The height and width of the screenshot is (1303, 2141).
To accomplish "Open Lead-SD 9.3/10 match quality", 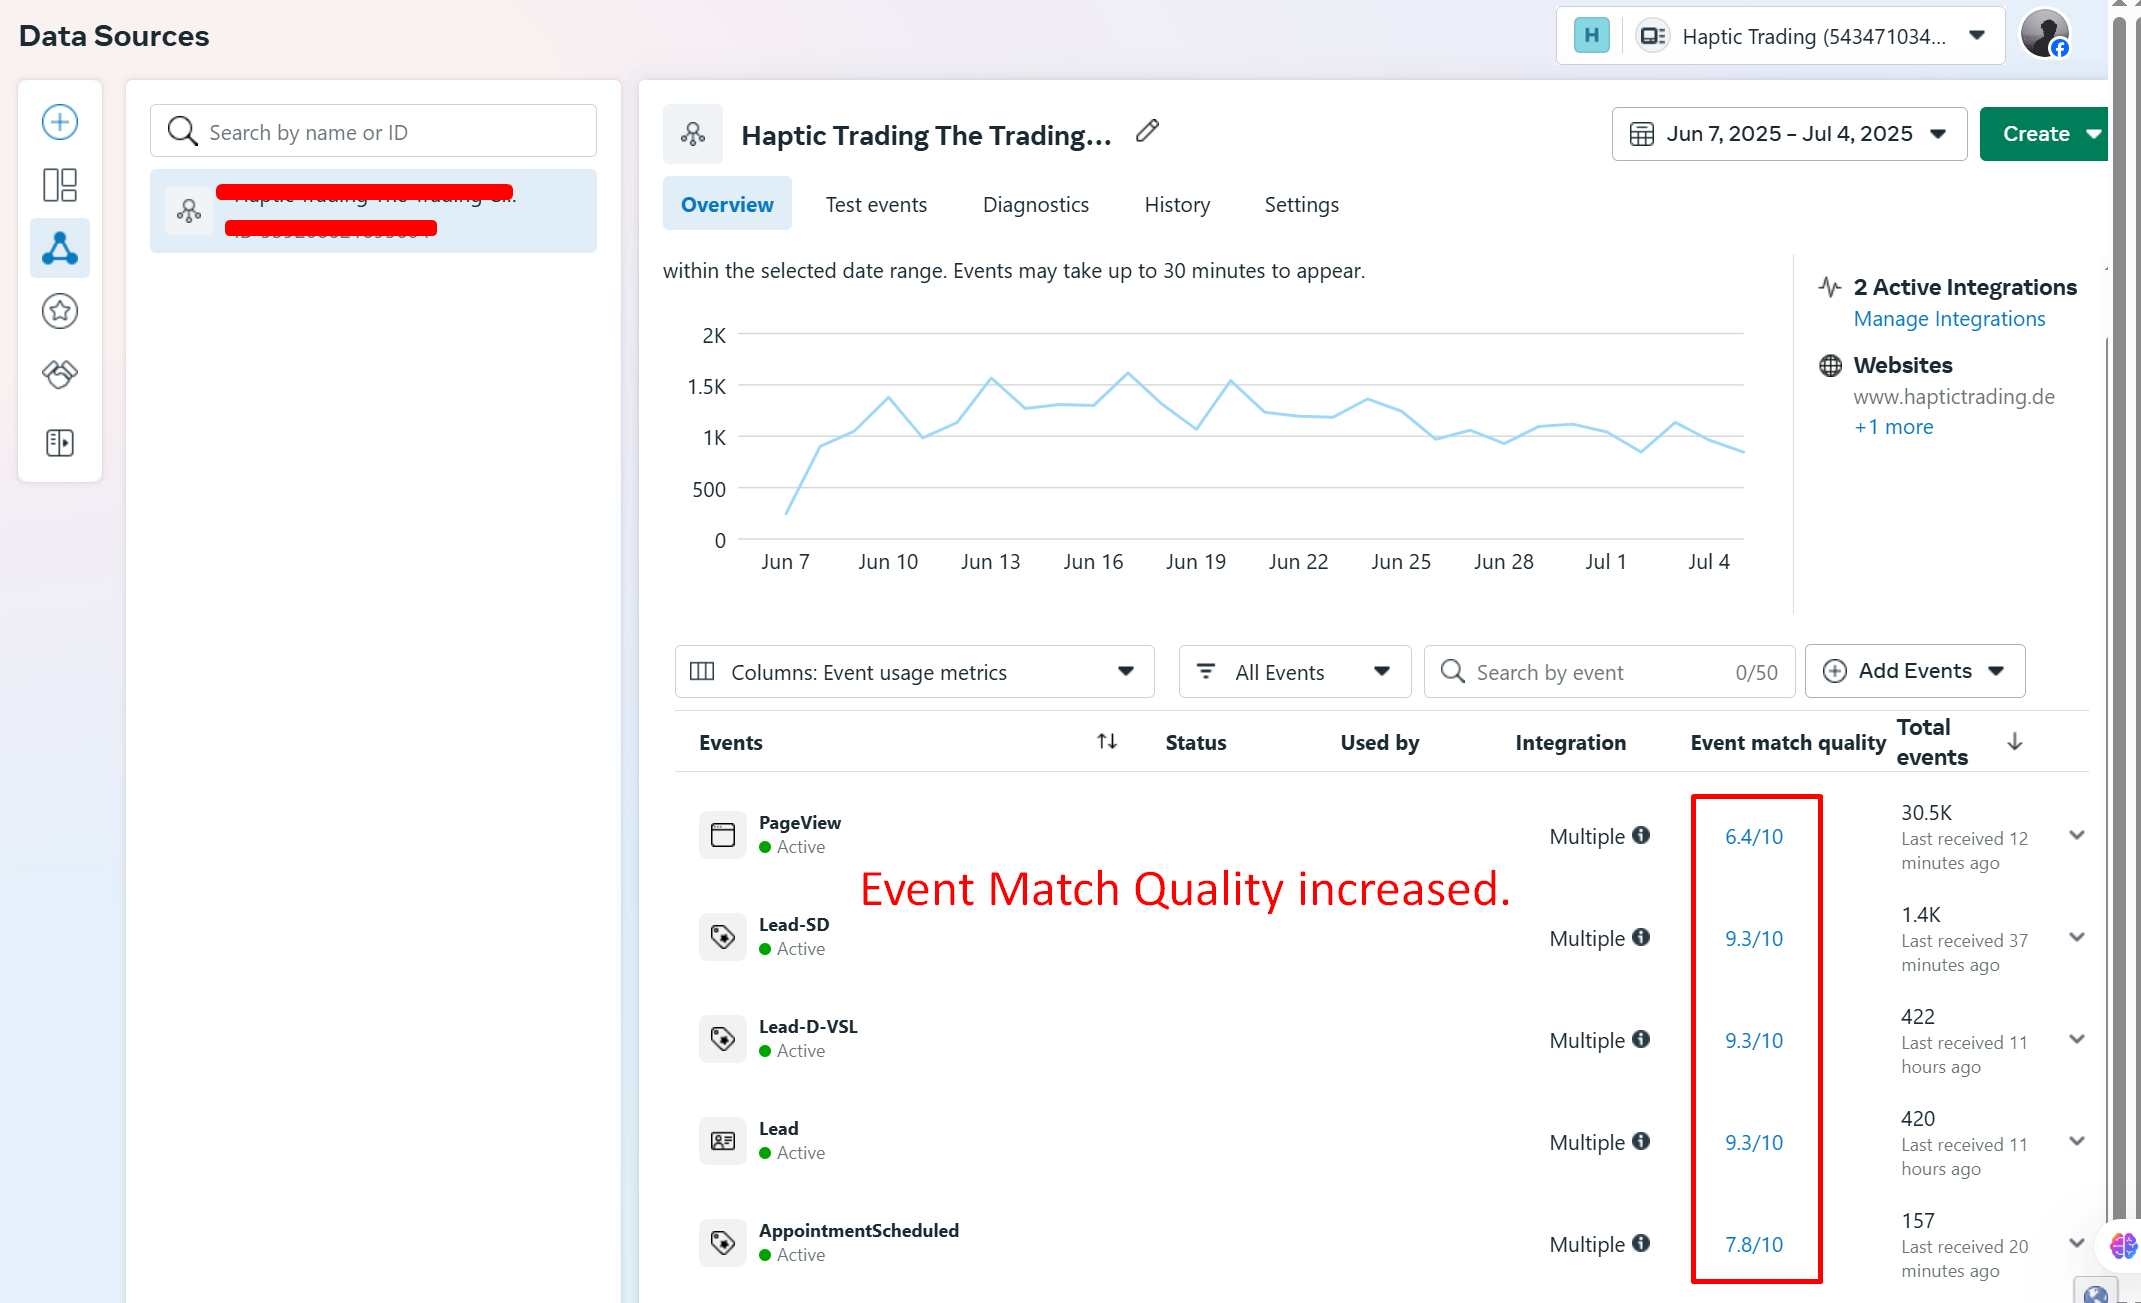I will (x=1754, y=939).
